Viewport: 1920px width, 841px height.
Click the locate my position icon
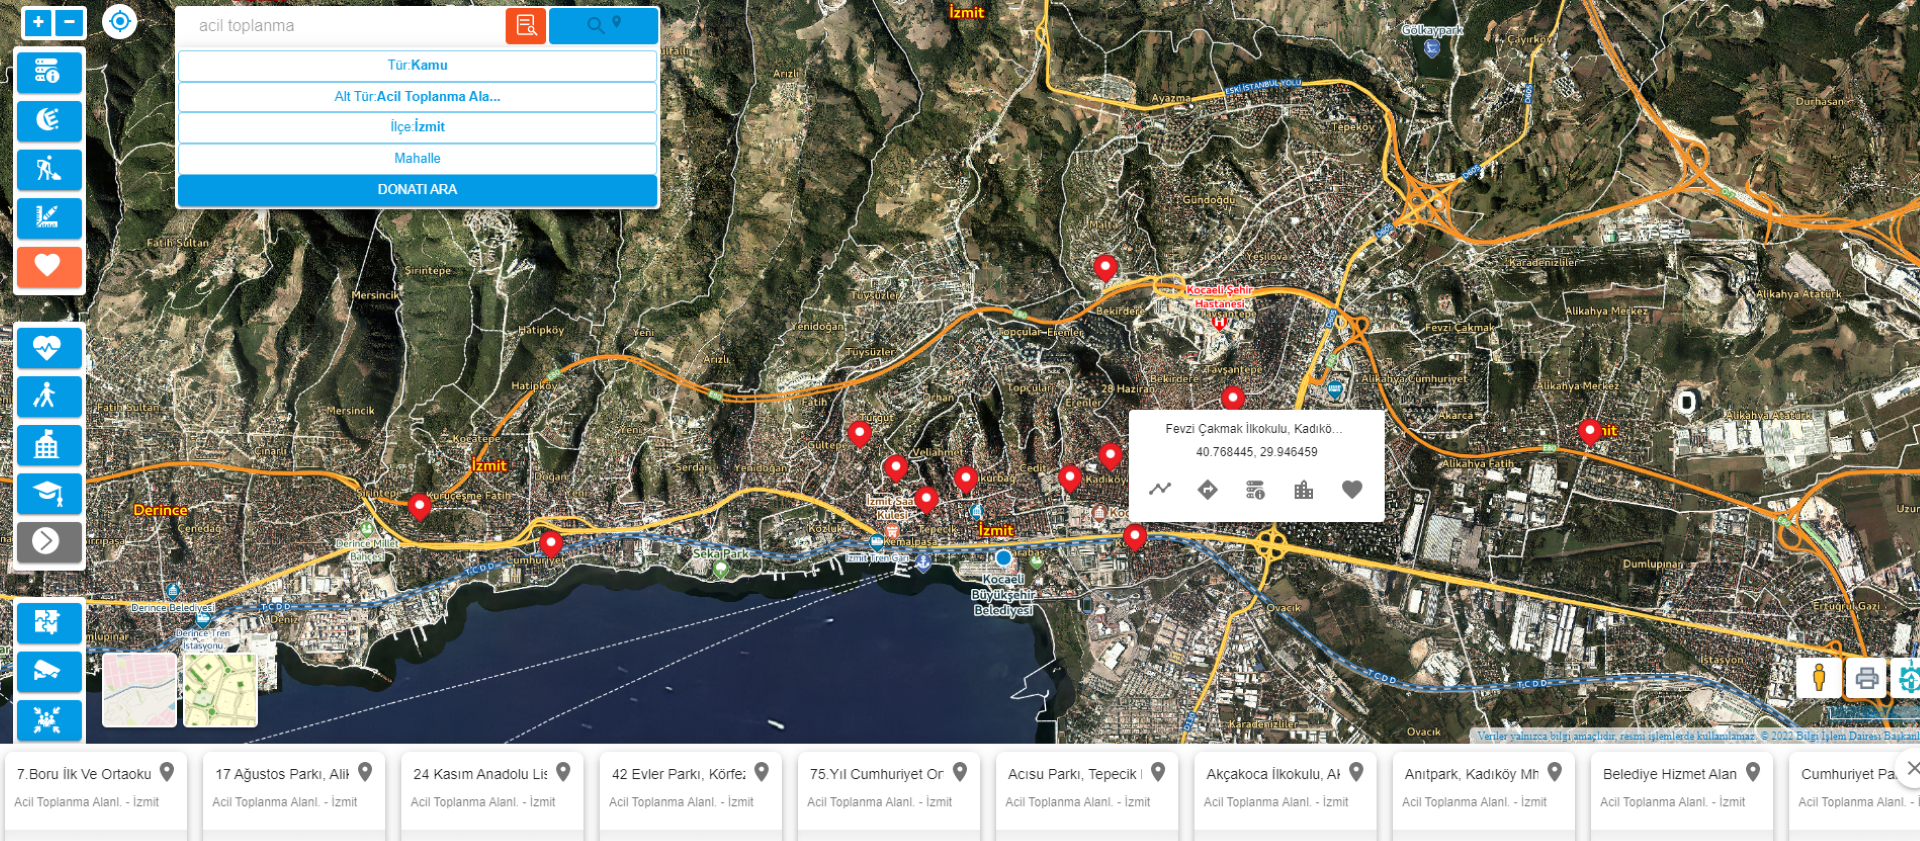(x=120, y=21)
